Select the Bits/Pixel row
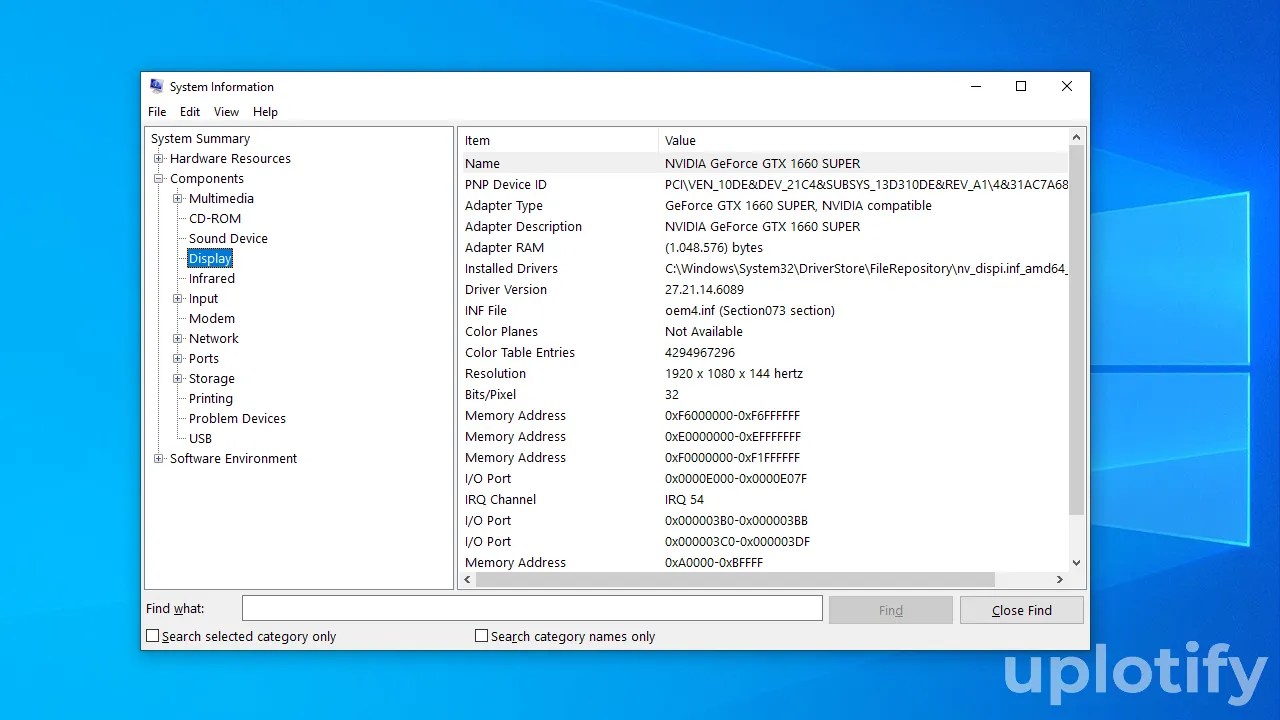The width and height of the screenshot is (1280, 720). (764, 394)
